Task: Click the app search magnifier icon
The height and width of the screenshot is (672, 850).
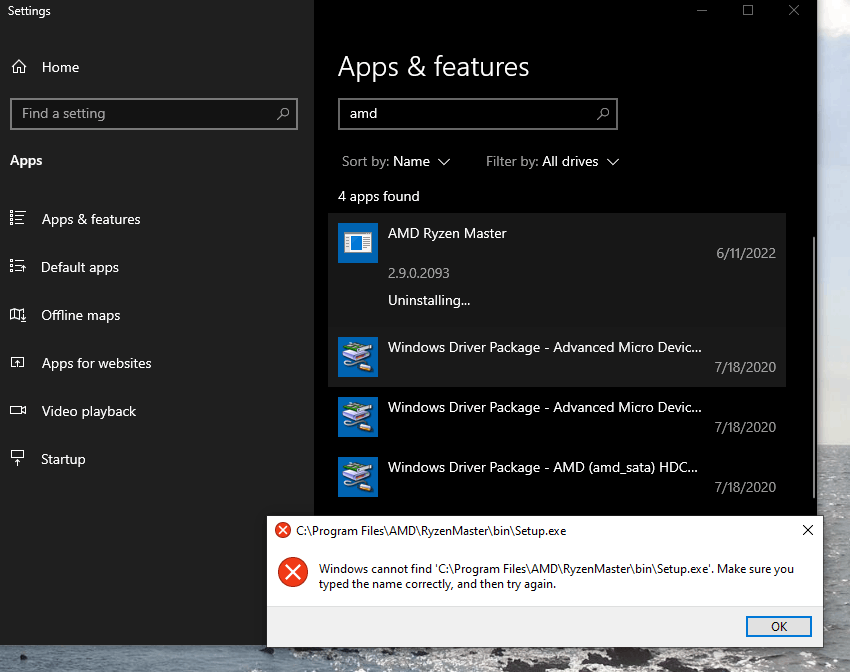Action: click(603, 114)
